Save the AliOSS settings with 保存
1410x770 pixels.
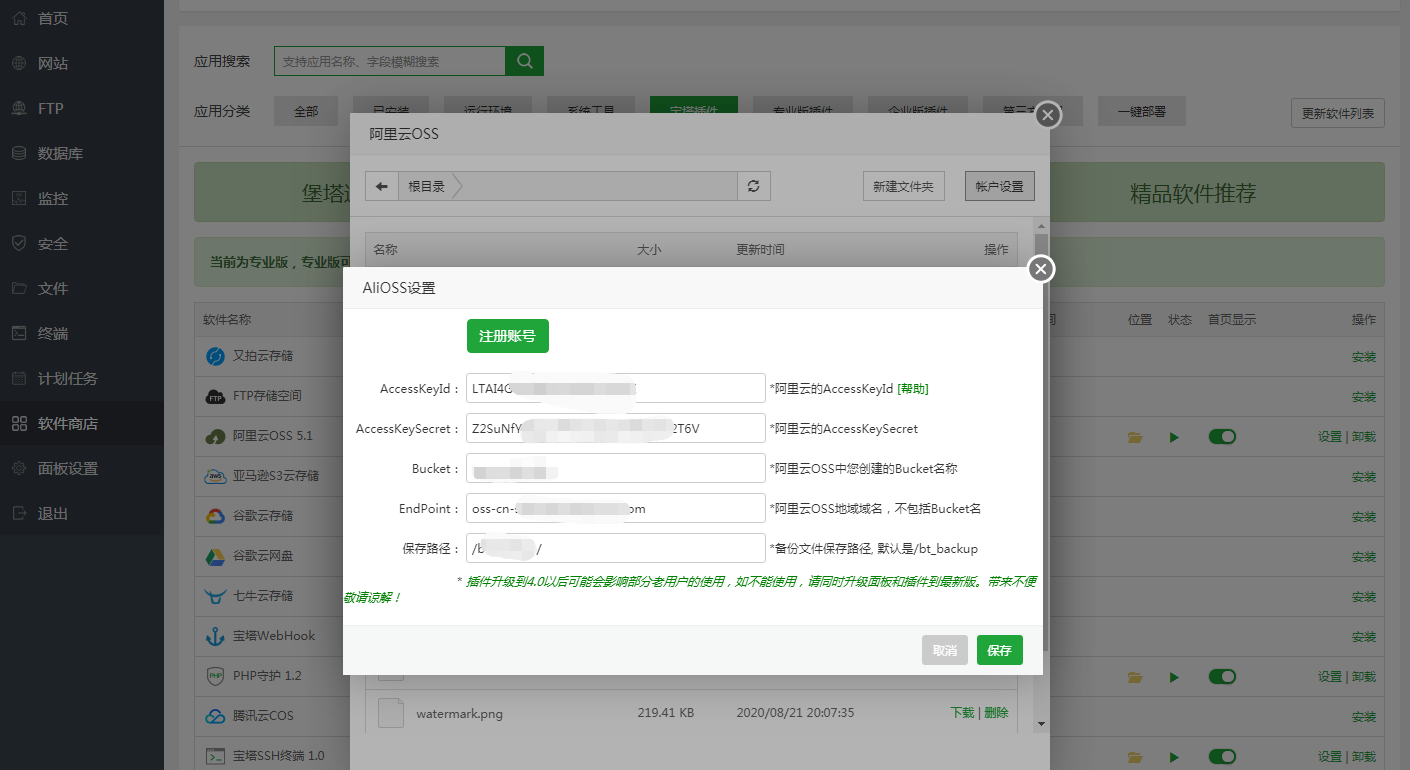click(x=1000, y=650)
